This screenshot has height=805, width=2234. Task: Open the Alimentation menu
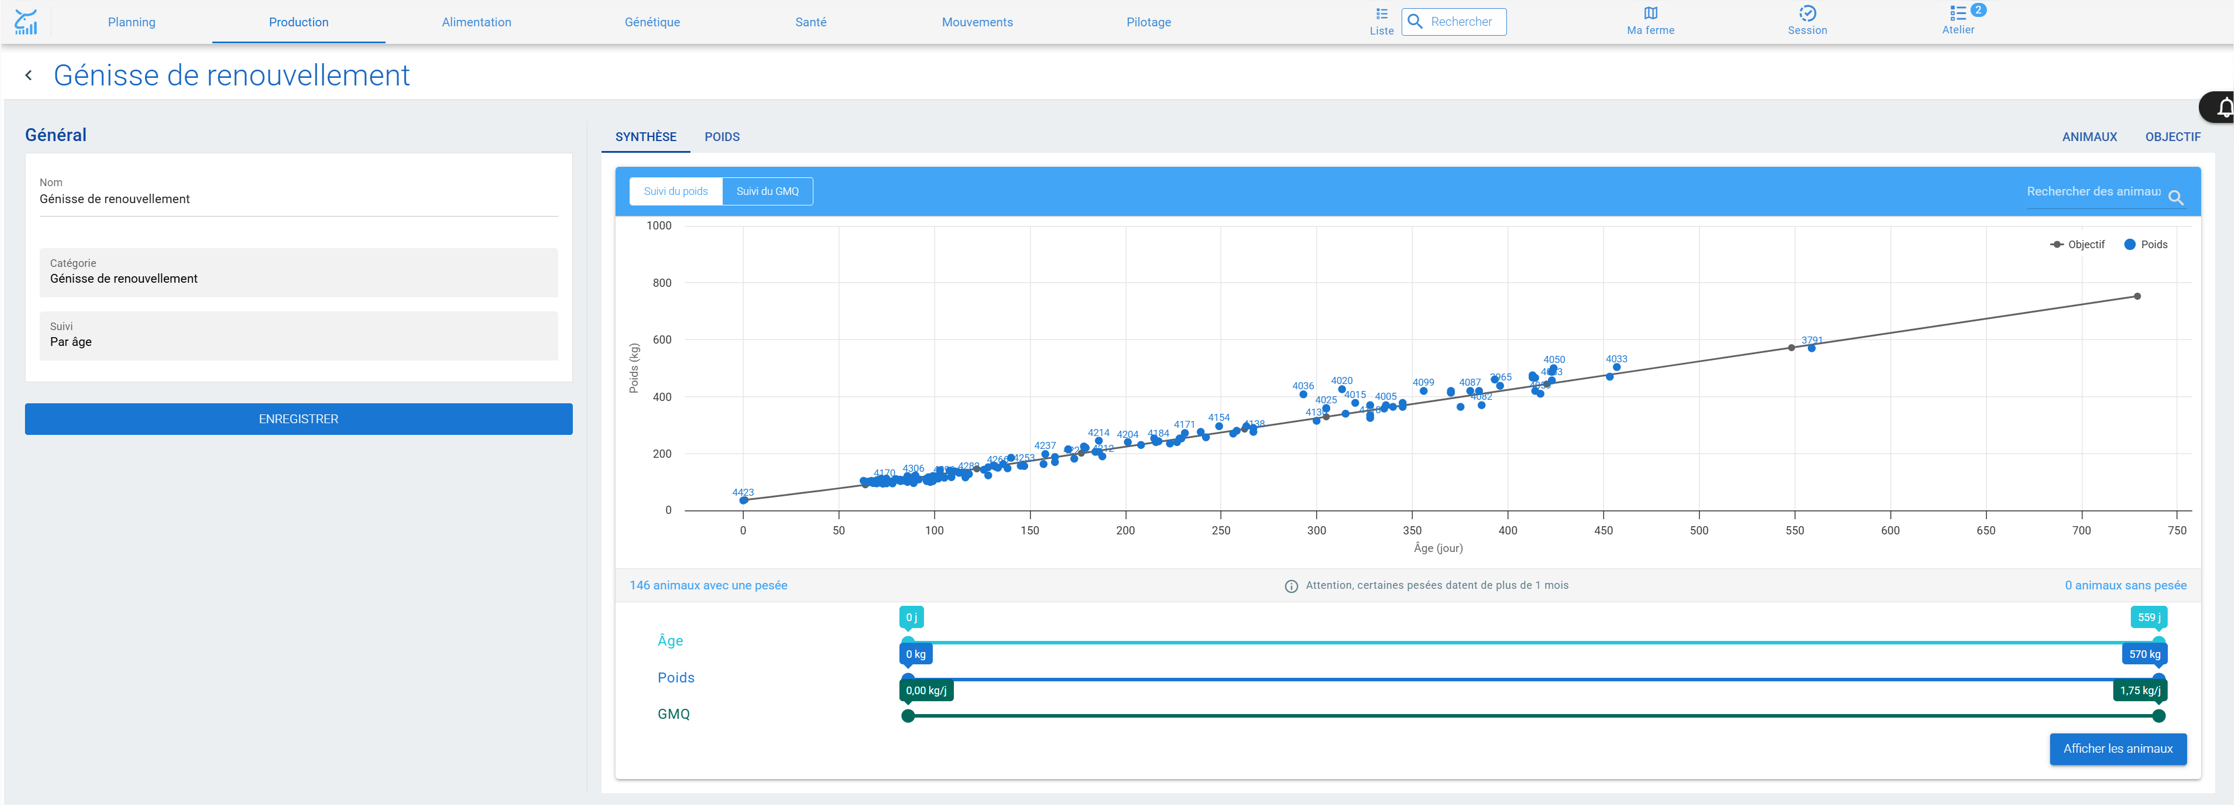coord(476,22)
